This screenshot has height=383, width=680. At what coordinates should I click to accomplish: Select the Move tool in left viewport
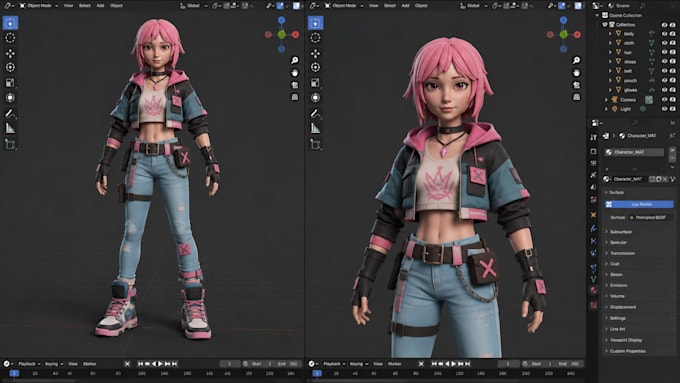tap(10, 53)
